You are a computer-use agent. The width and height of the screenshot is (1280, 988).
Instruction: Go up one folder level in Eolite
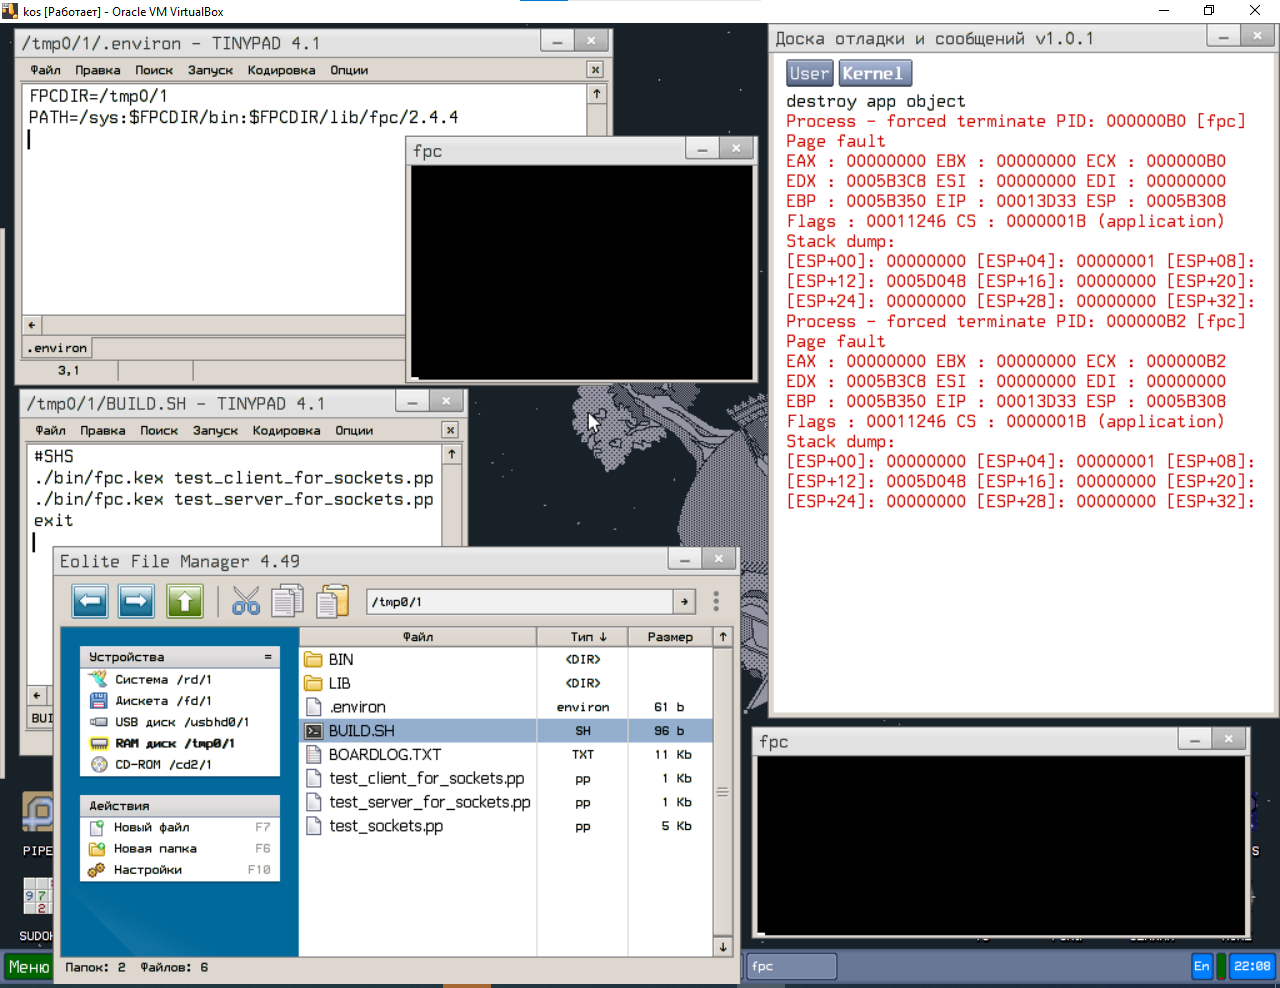pyautogui.click(x=185, y=601)
